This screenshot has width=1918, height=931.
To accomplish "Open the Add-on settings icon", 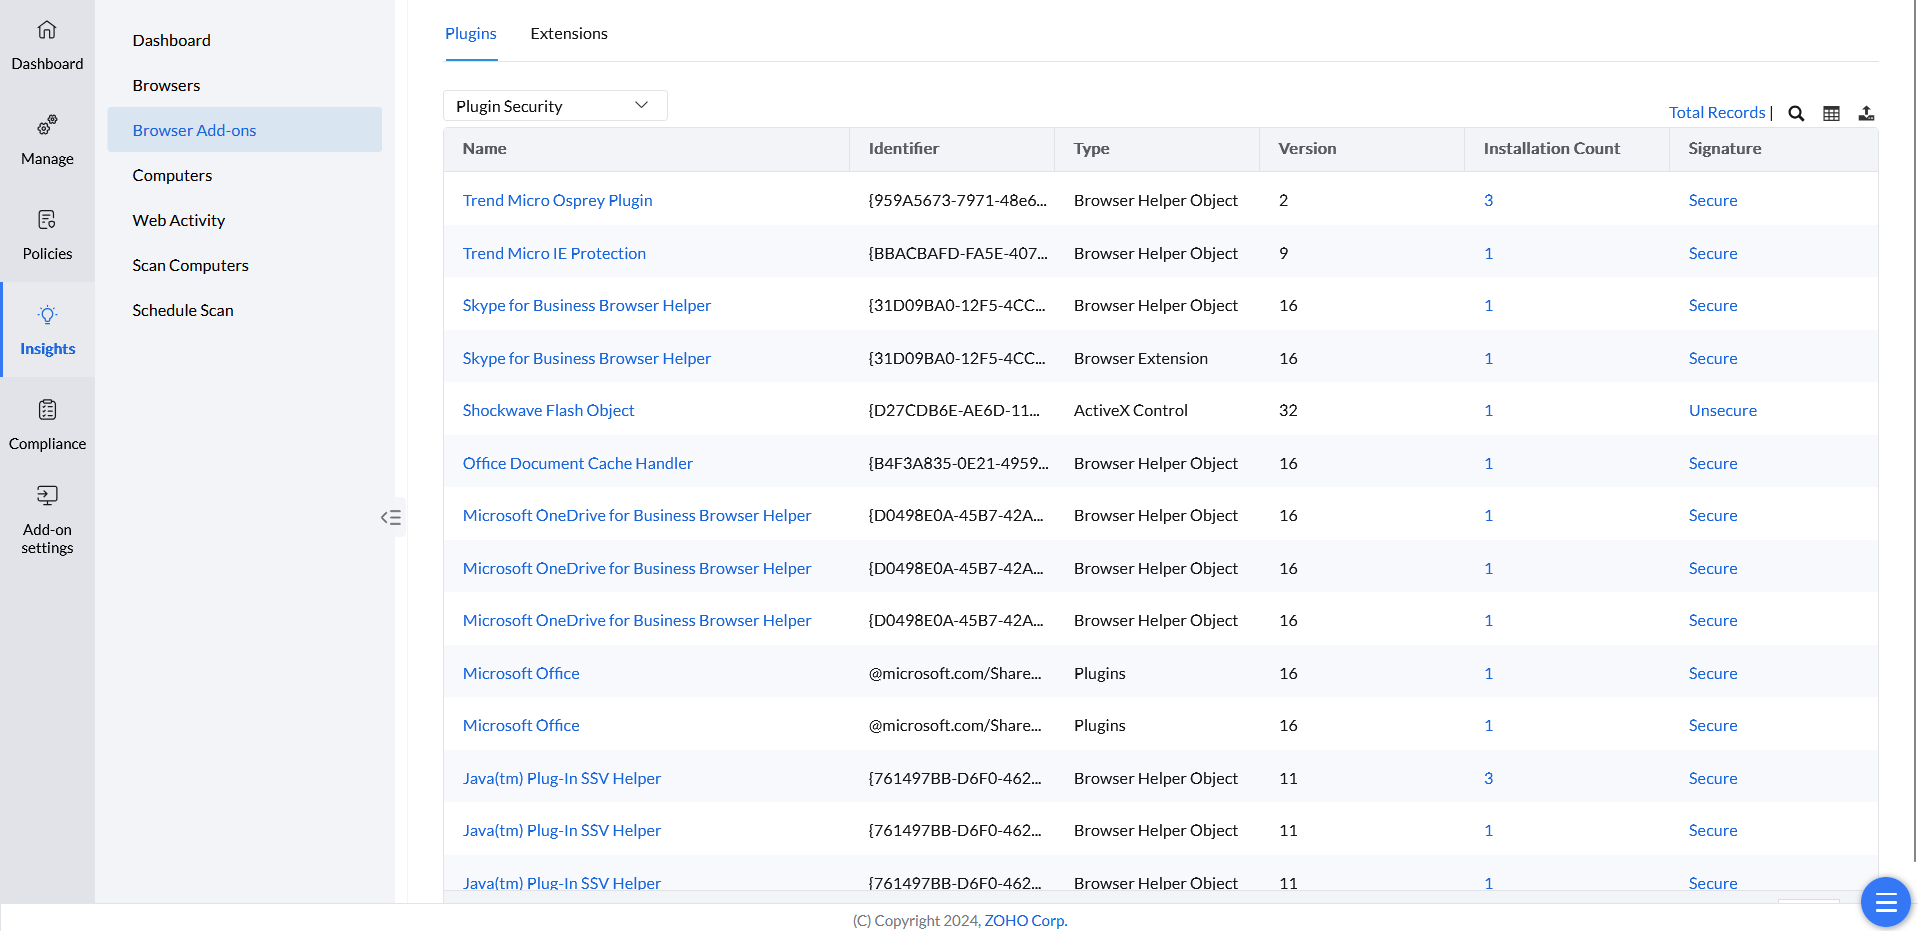I will [47, 496].
